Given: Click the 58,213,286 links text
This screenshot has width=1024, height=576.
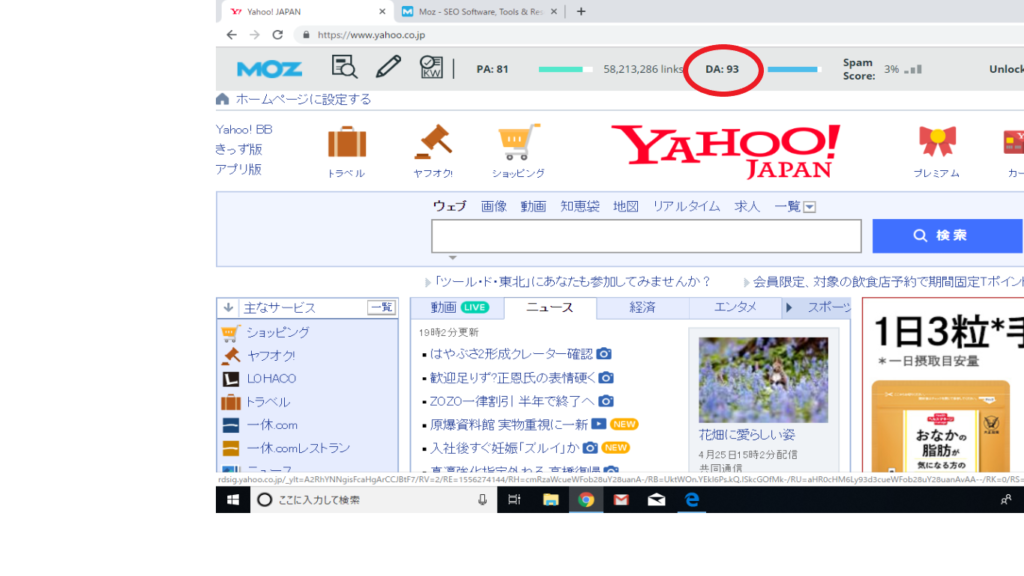Looking at the screenshot, I should (643, 69).
